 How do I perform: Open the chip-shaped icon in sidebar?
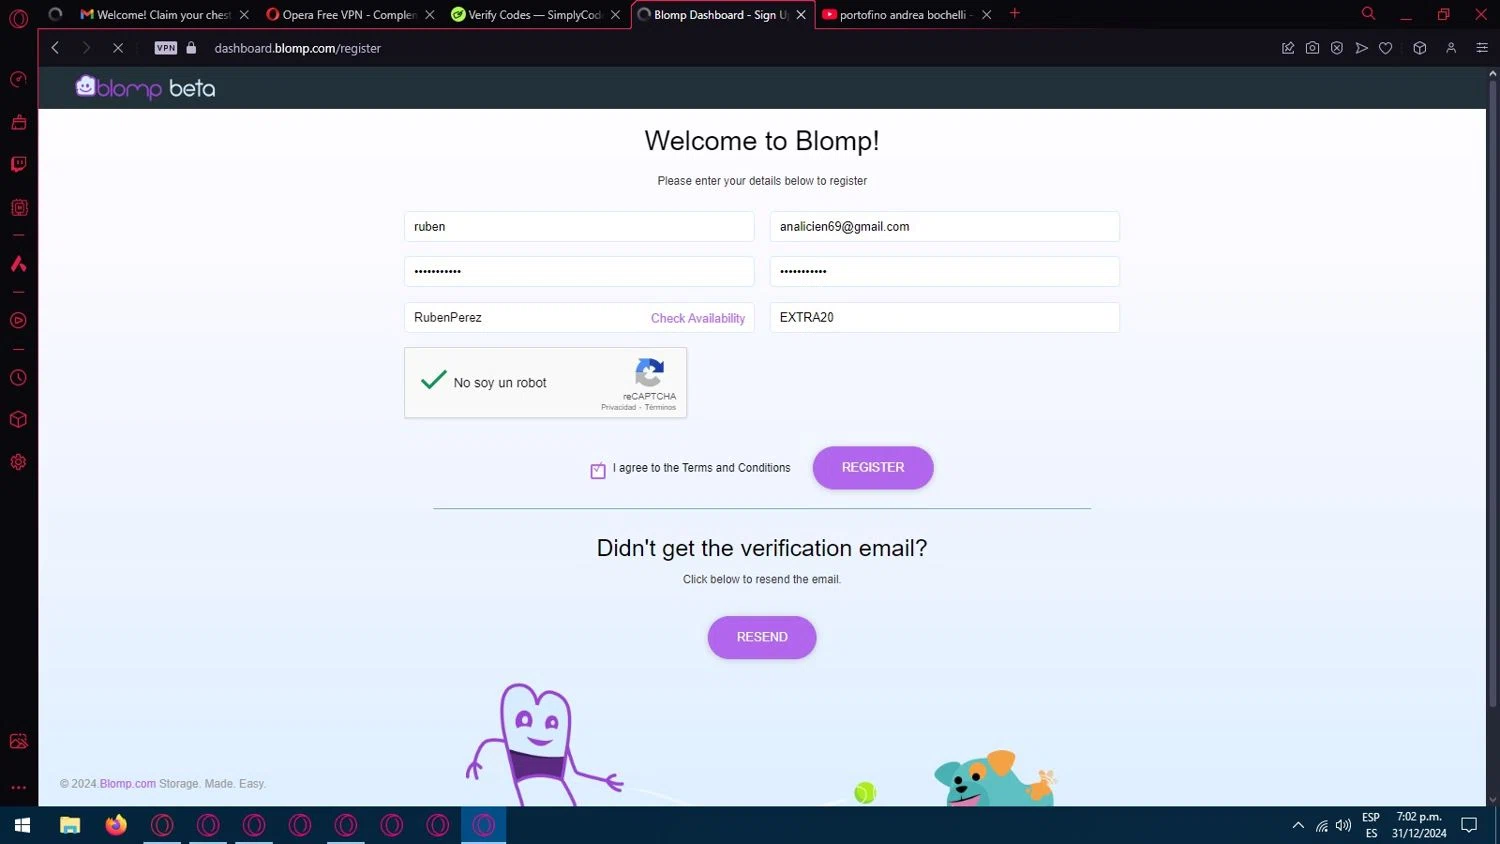[18, 207]
